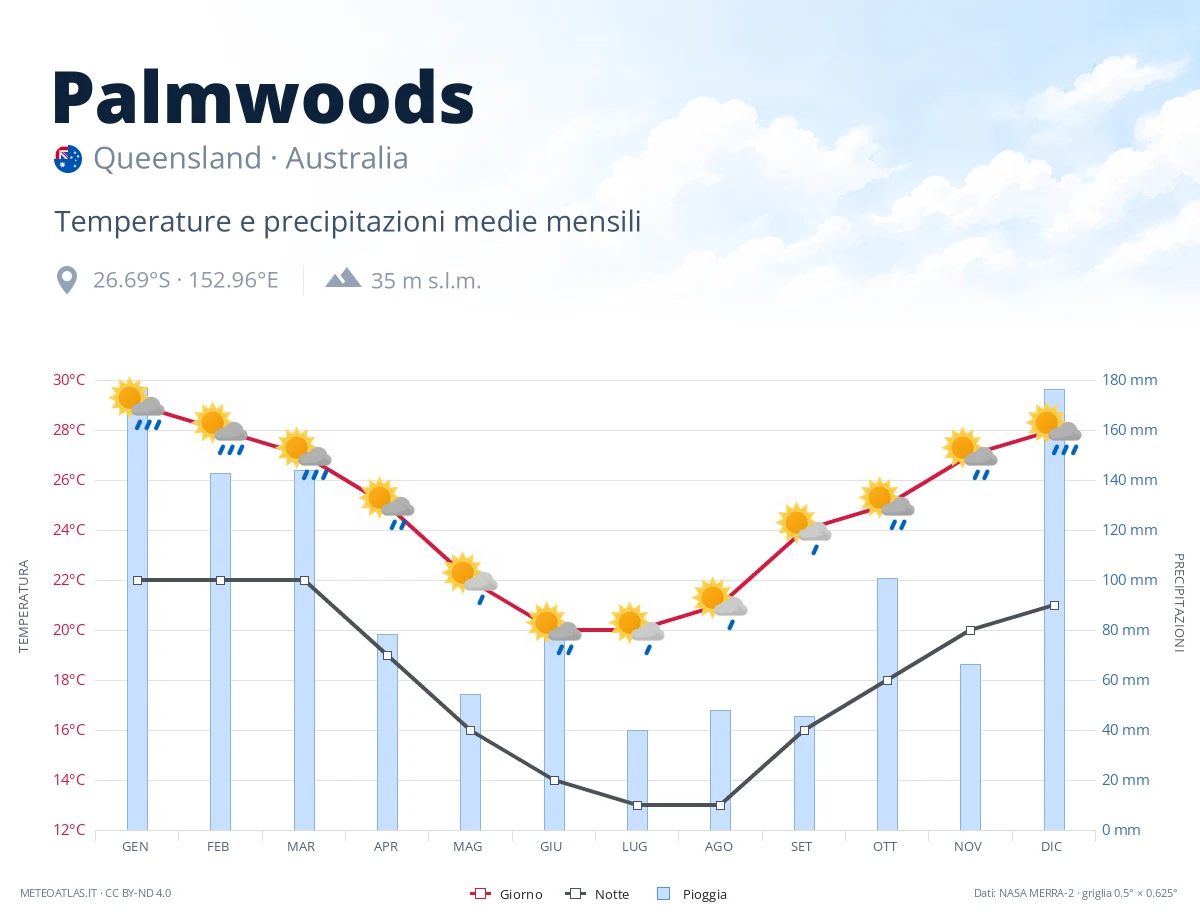Click the METEOATLAS.IT credit text

[x=95, y=893]
